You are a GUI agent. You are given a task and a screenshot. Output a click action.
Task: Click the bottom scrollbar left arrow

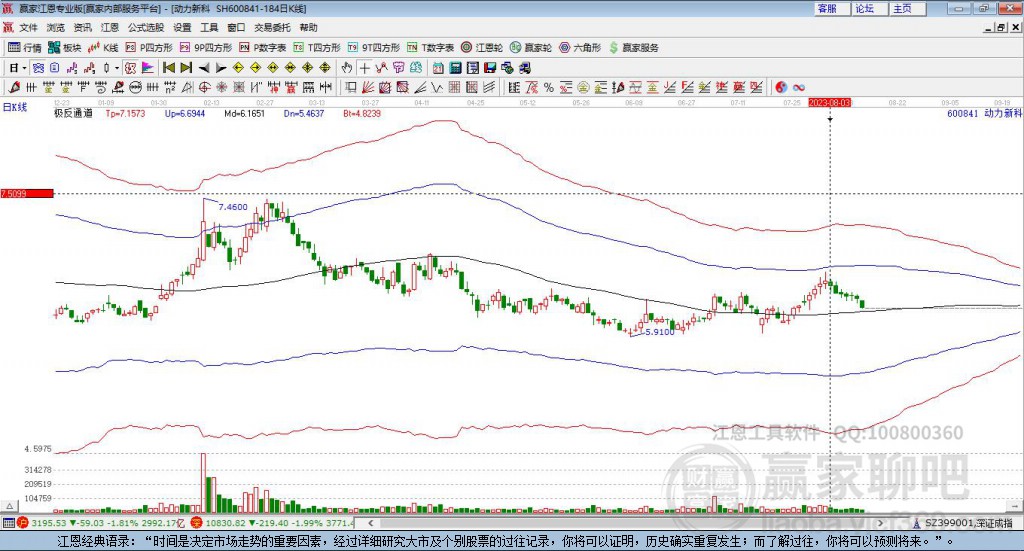(370, 523)
